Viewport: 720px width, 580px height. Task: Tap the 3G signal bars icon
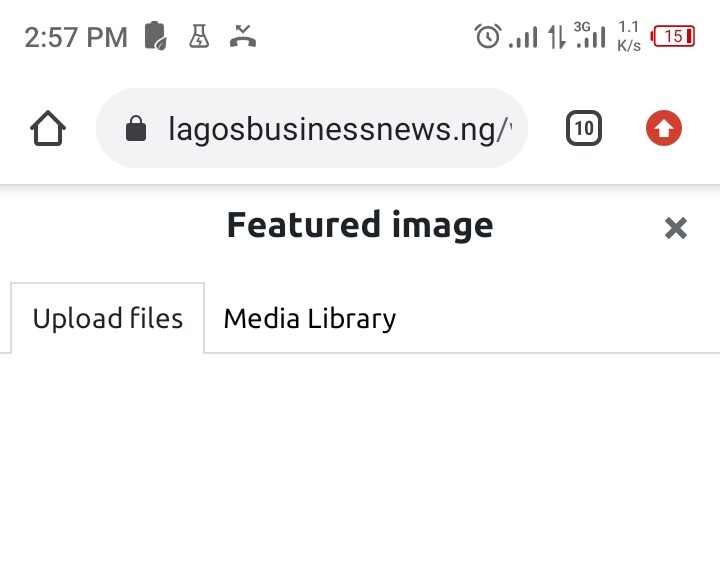click(591, 36)
